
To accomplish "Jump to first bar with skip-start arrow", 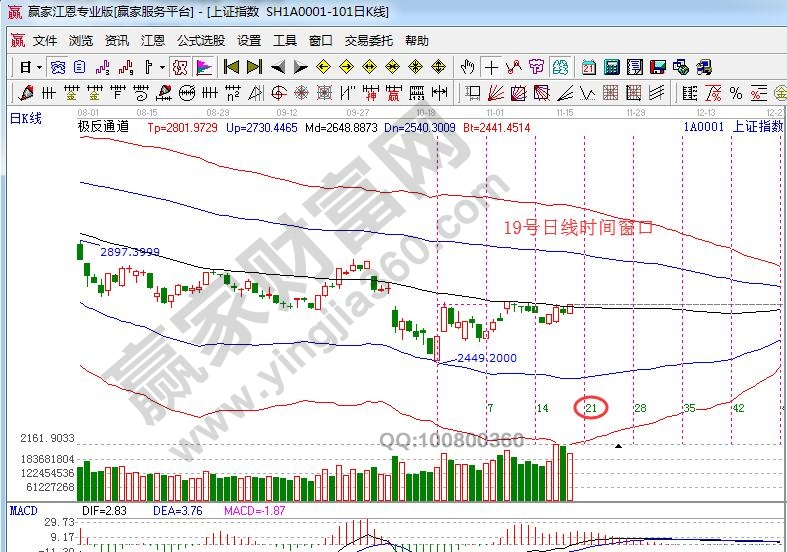I will [x=231, y=67].
